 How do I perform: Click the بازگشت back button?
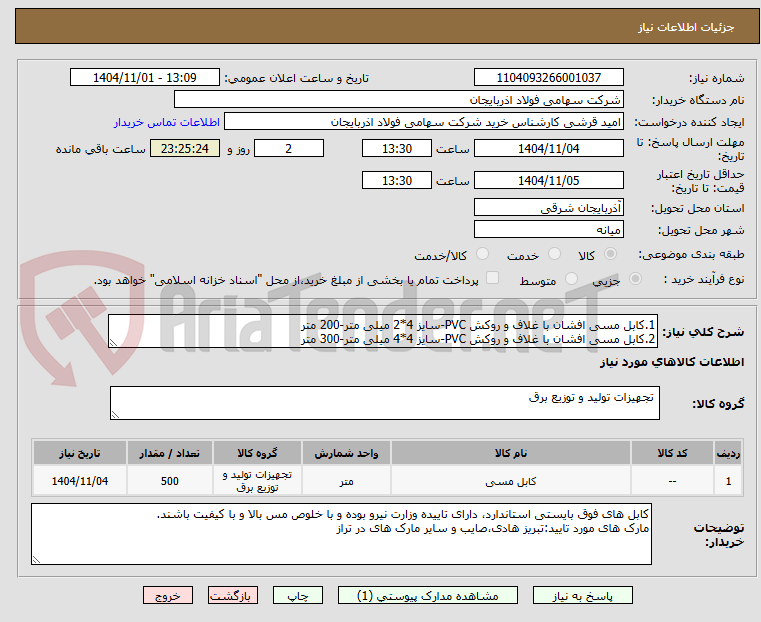tap(233, 595)
